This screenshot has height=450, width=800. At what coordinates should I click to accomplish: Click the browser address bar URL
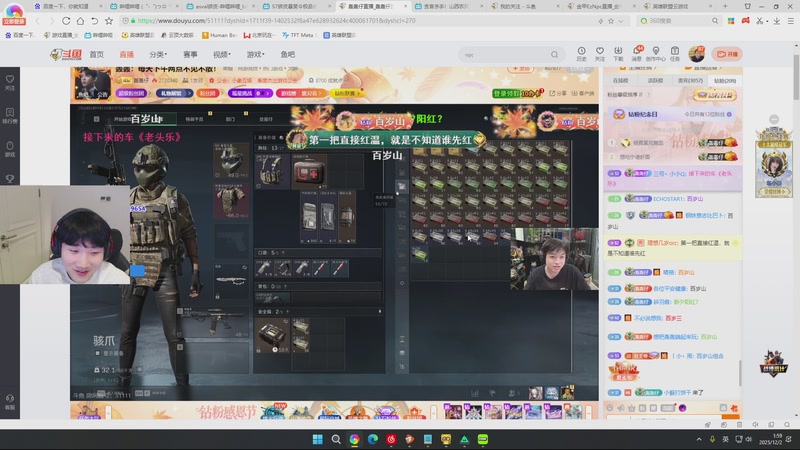pyautogui.click(x=277, y=21)
